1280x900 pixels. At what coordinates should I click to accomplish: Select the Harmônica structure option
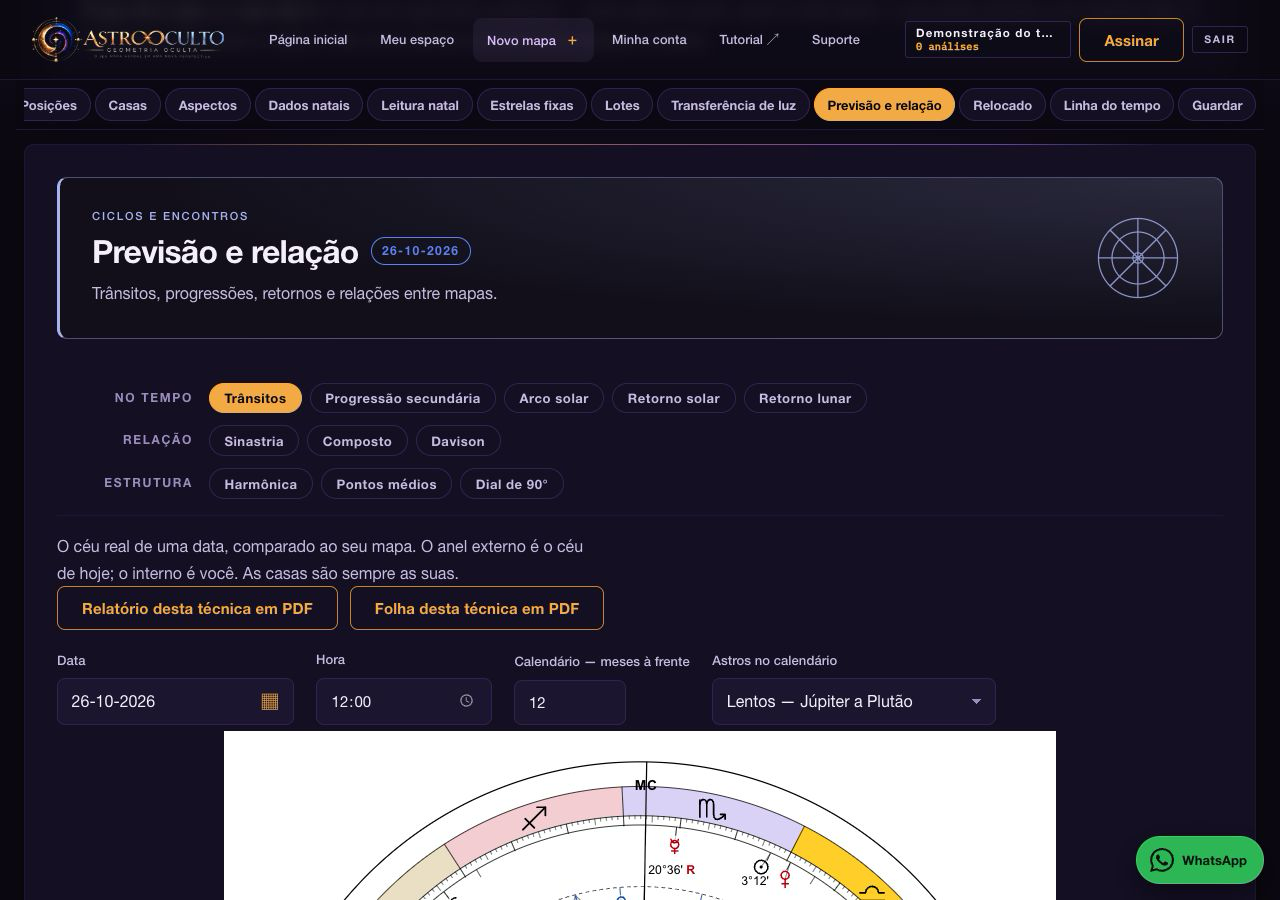(x=261, y=484)
